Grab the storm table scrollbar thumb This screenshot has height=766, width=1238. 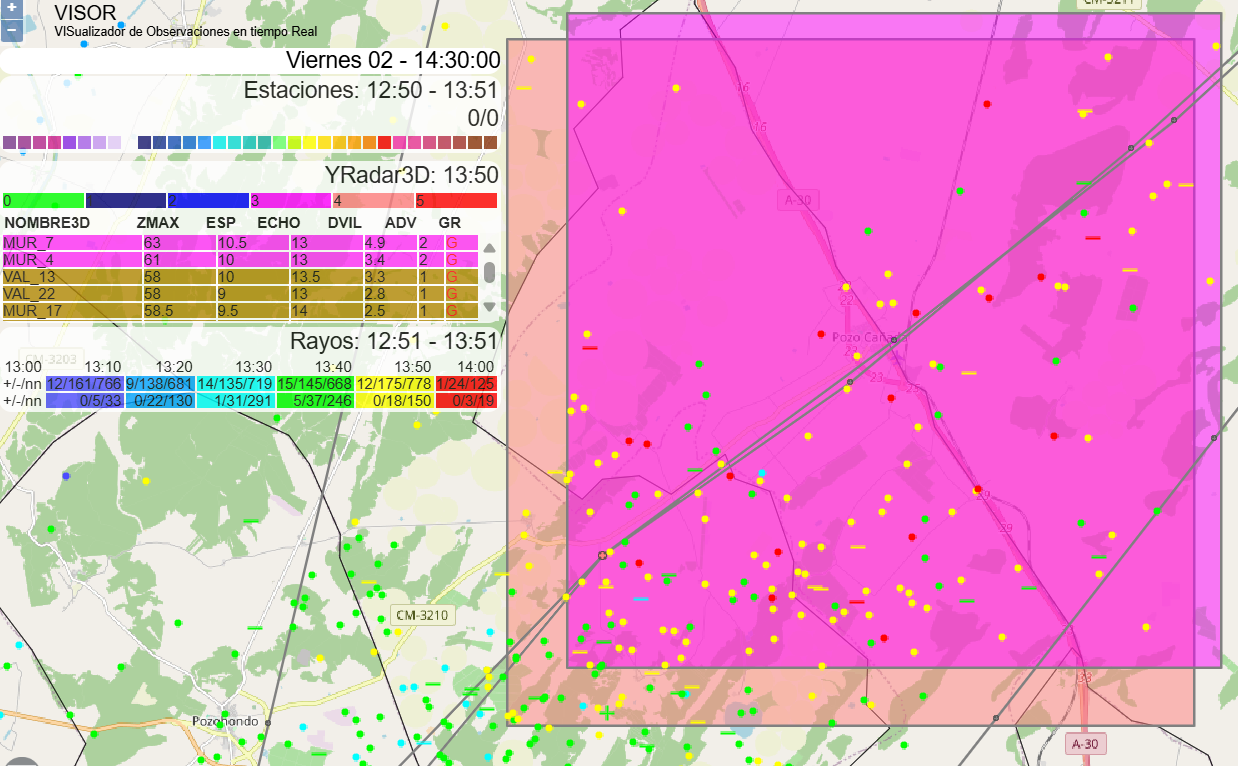(489, 272)
